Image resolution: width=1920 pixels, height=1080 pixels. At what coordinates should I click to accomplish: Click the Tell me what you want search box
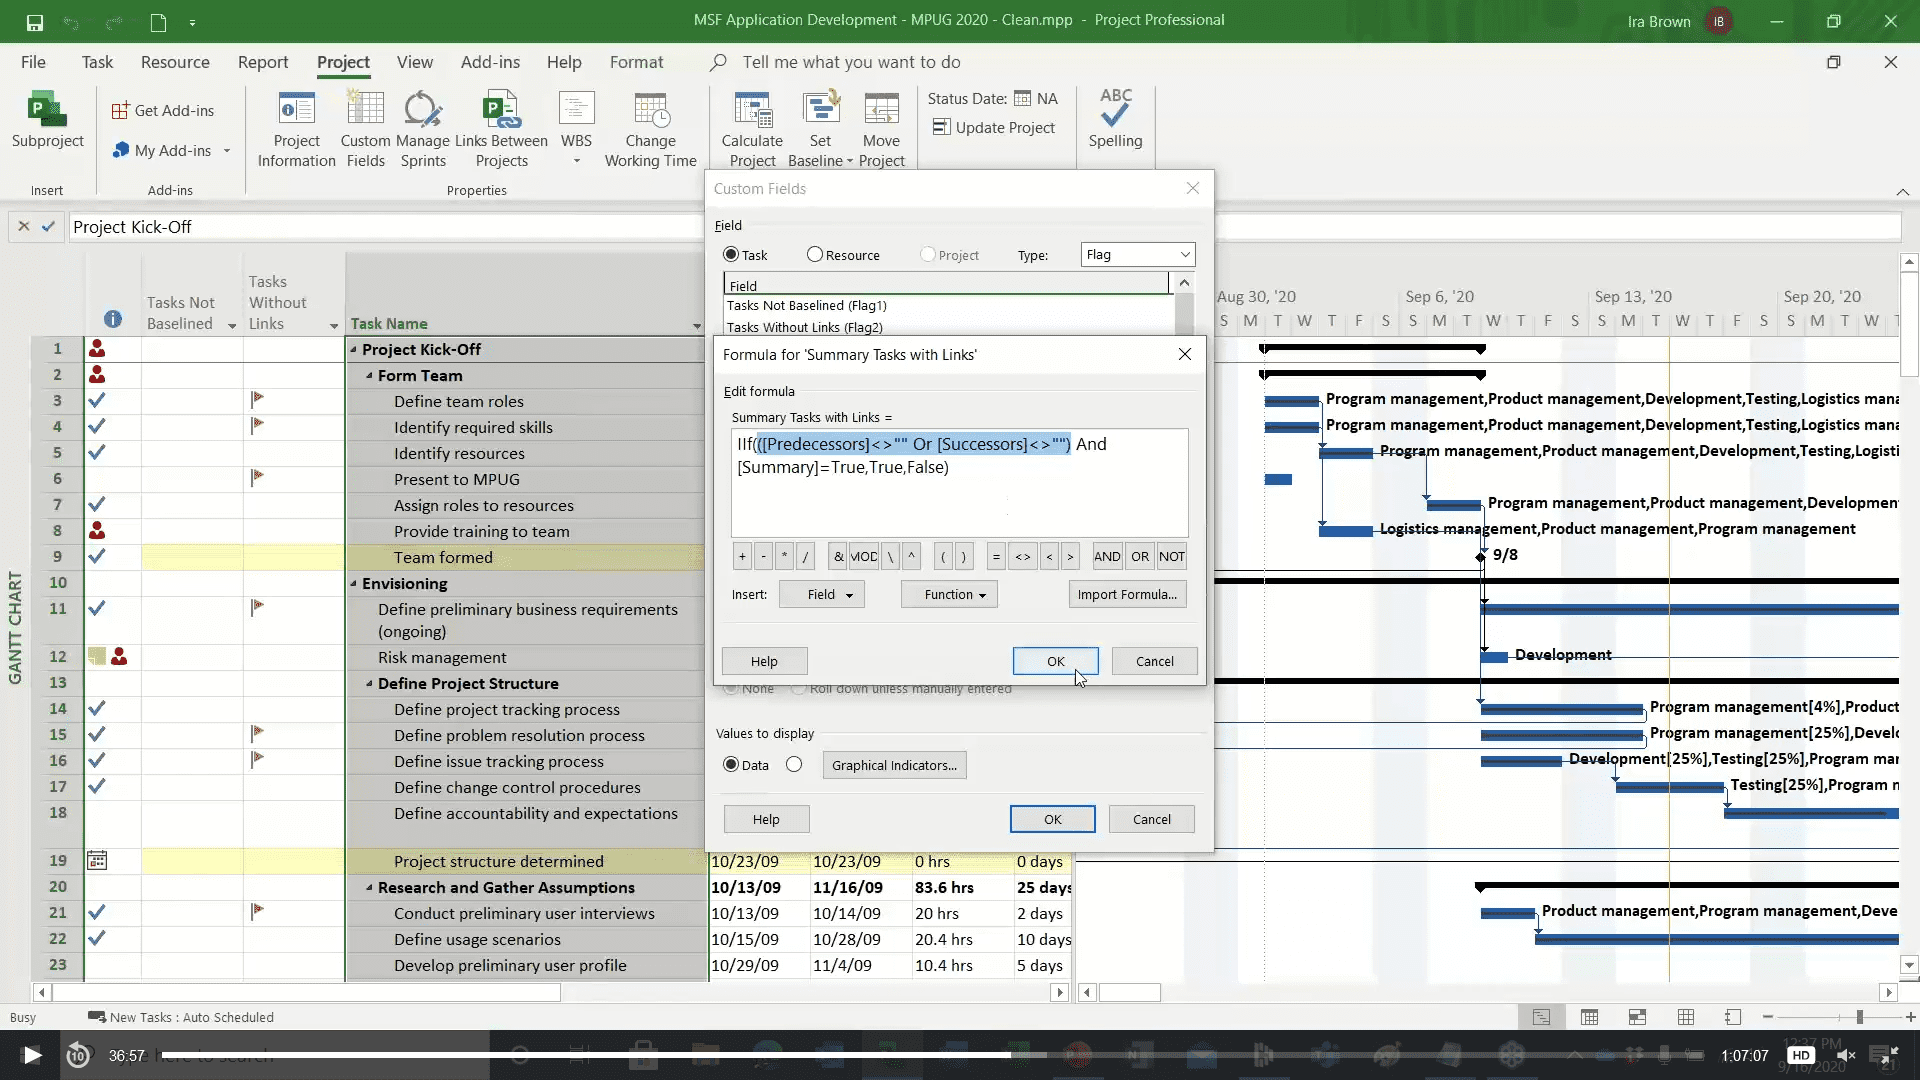point(850,62)
